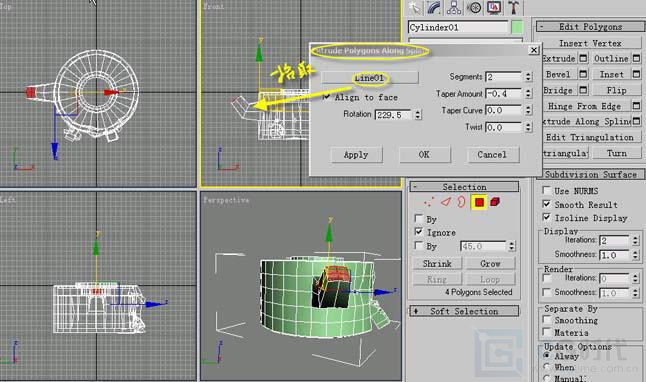Open Extrude settings box icon

click(583, 58)
